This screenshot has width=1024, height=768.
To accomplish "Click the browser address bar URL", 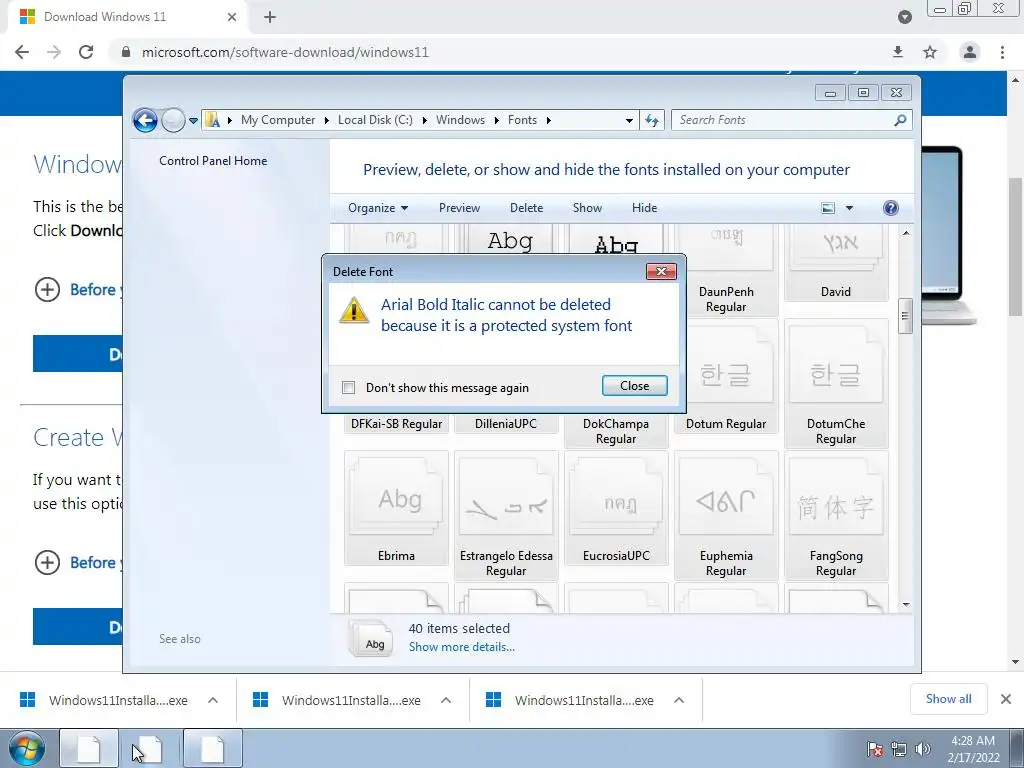I will coord(285,52).
